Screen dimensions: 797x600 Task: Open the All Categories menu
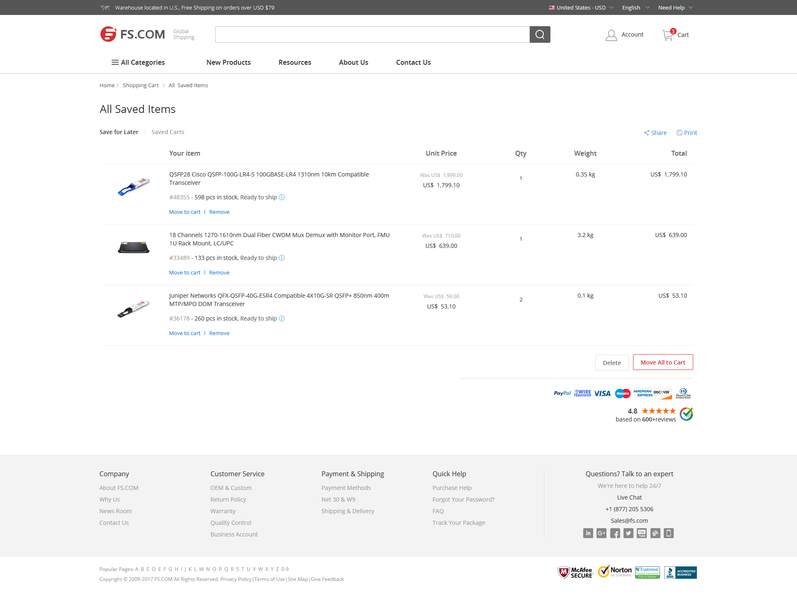coord(138,63)
